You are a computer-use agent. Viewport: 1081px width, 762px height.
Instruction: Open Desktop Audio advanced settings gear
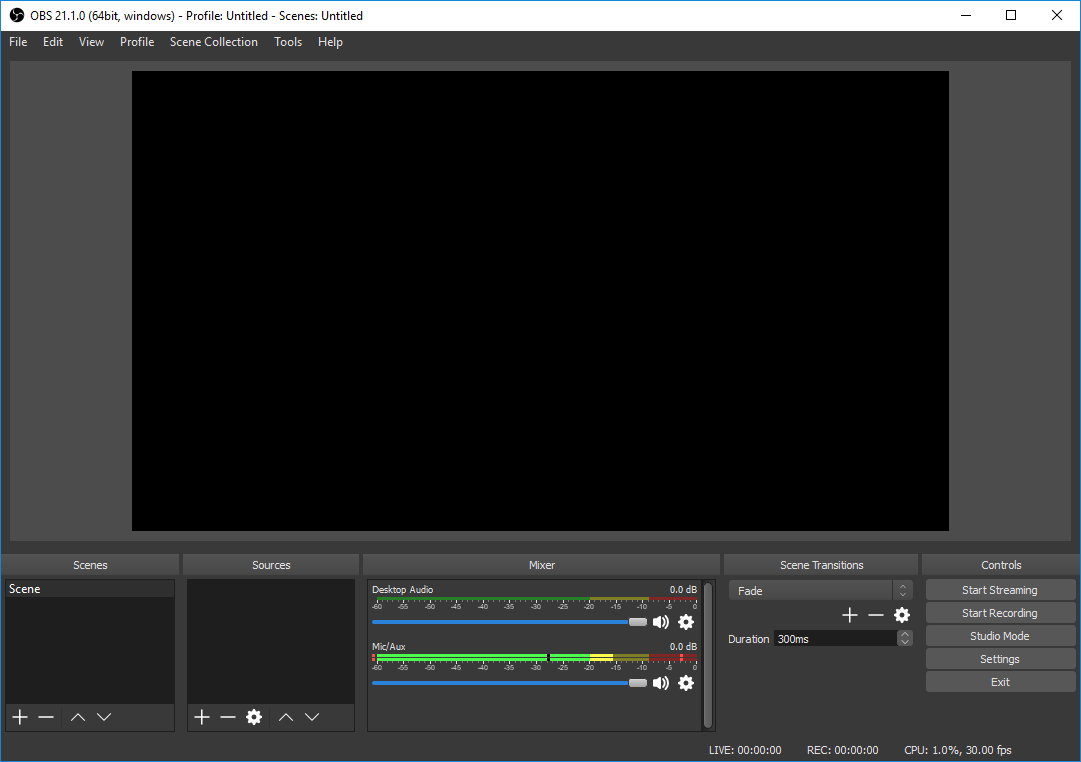(x=686, y=622)
